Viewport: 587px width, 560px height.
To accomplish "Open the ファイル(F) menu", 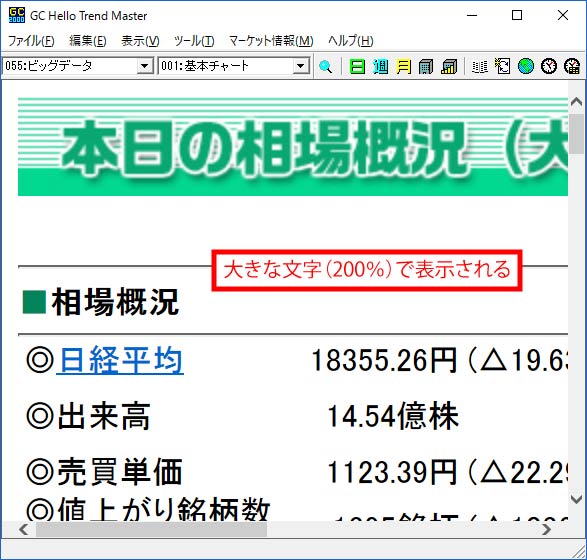I will point(31,40).
